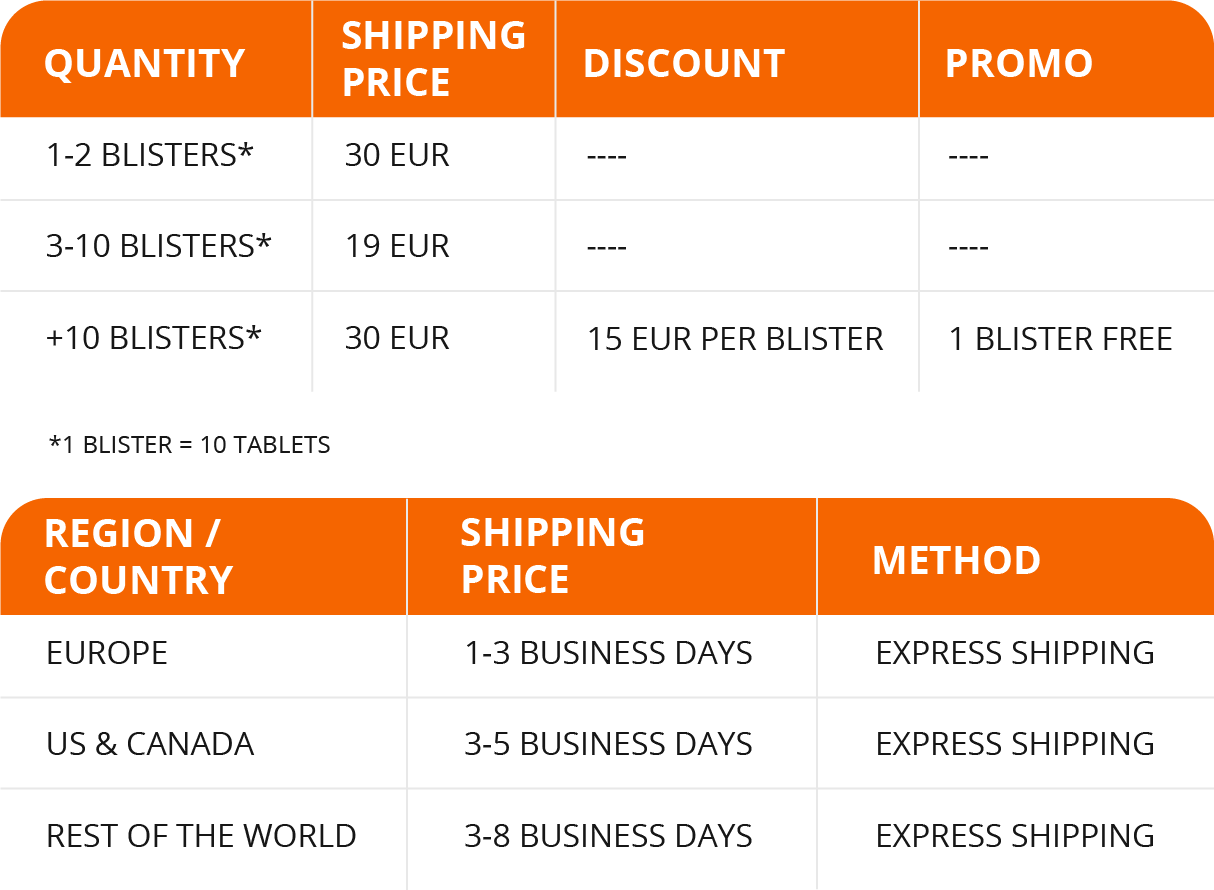The height and width of the screenshot is (890, 1214).
Task: Select the REST OF THE WORLD cell
Action: tap(201, 836)
